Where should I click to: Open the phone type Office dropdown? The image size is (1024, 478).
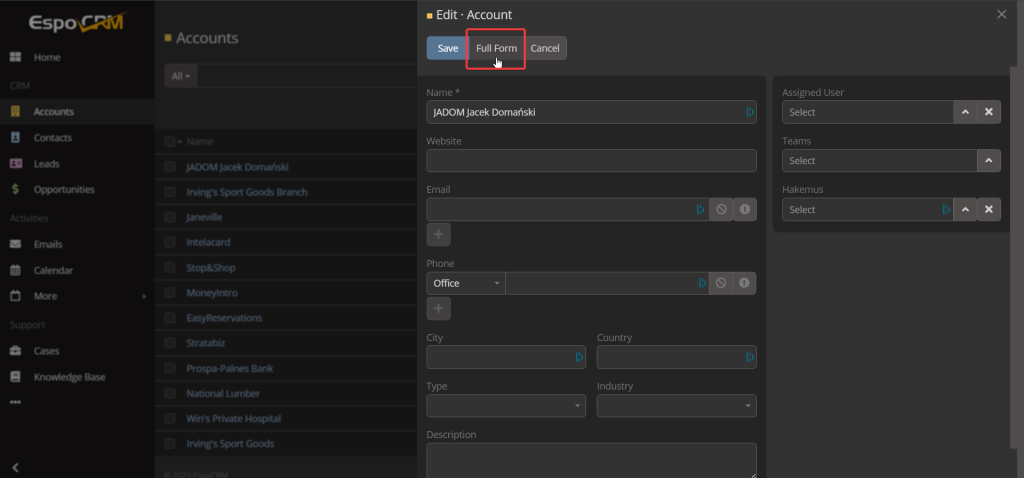(467, 284)
